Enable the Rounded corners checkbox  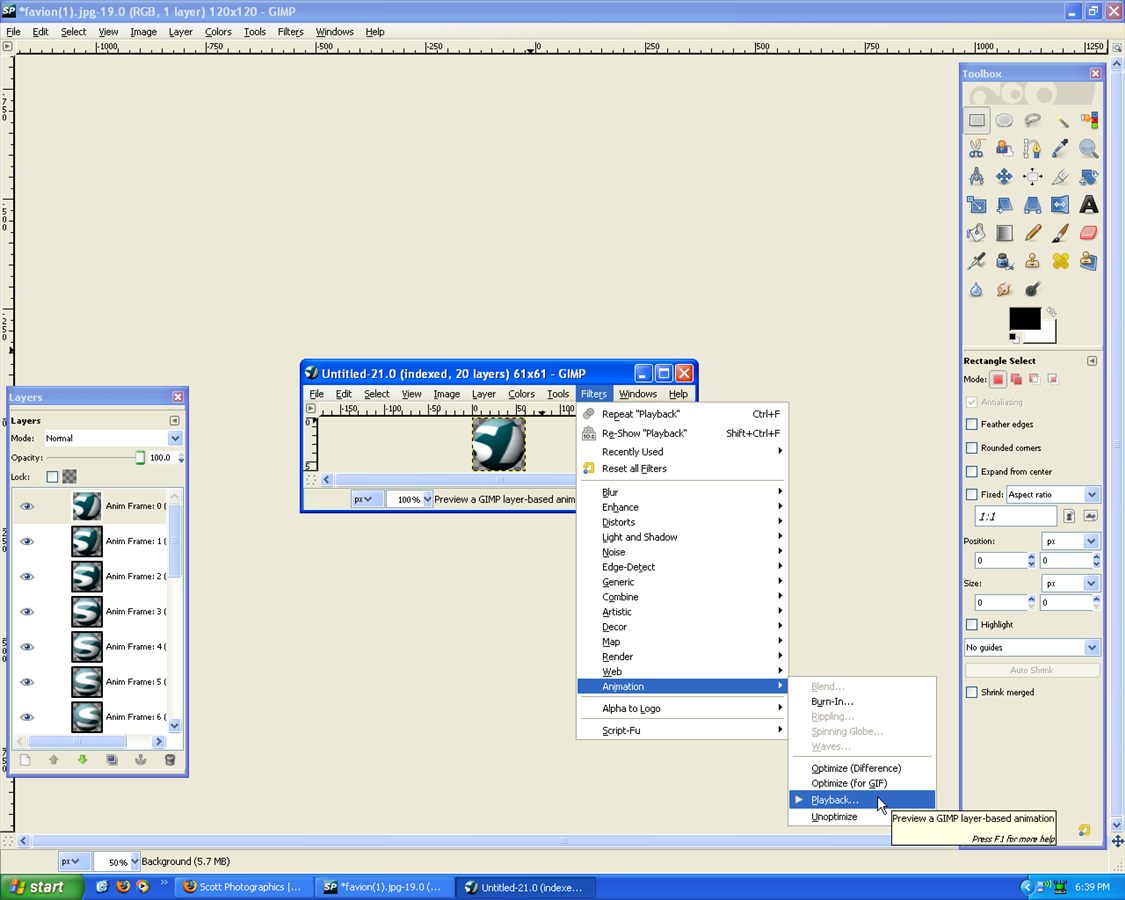971,448
